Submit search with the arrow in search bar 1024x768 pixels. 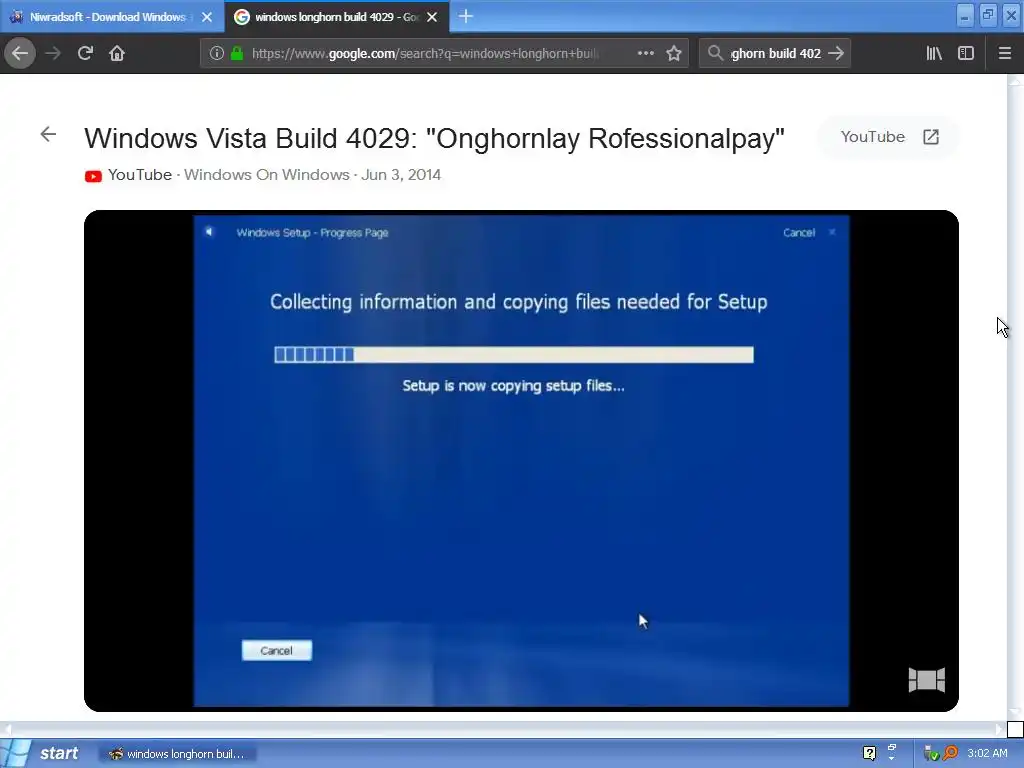[836, 54]
